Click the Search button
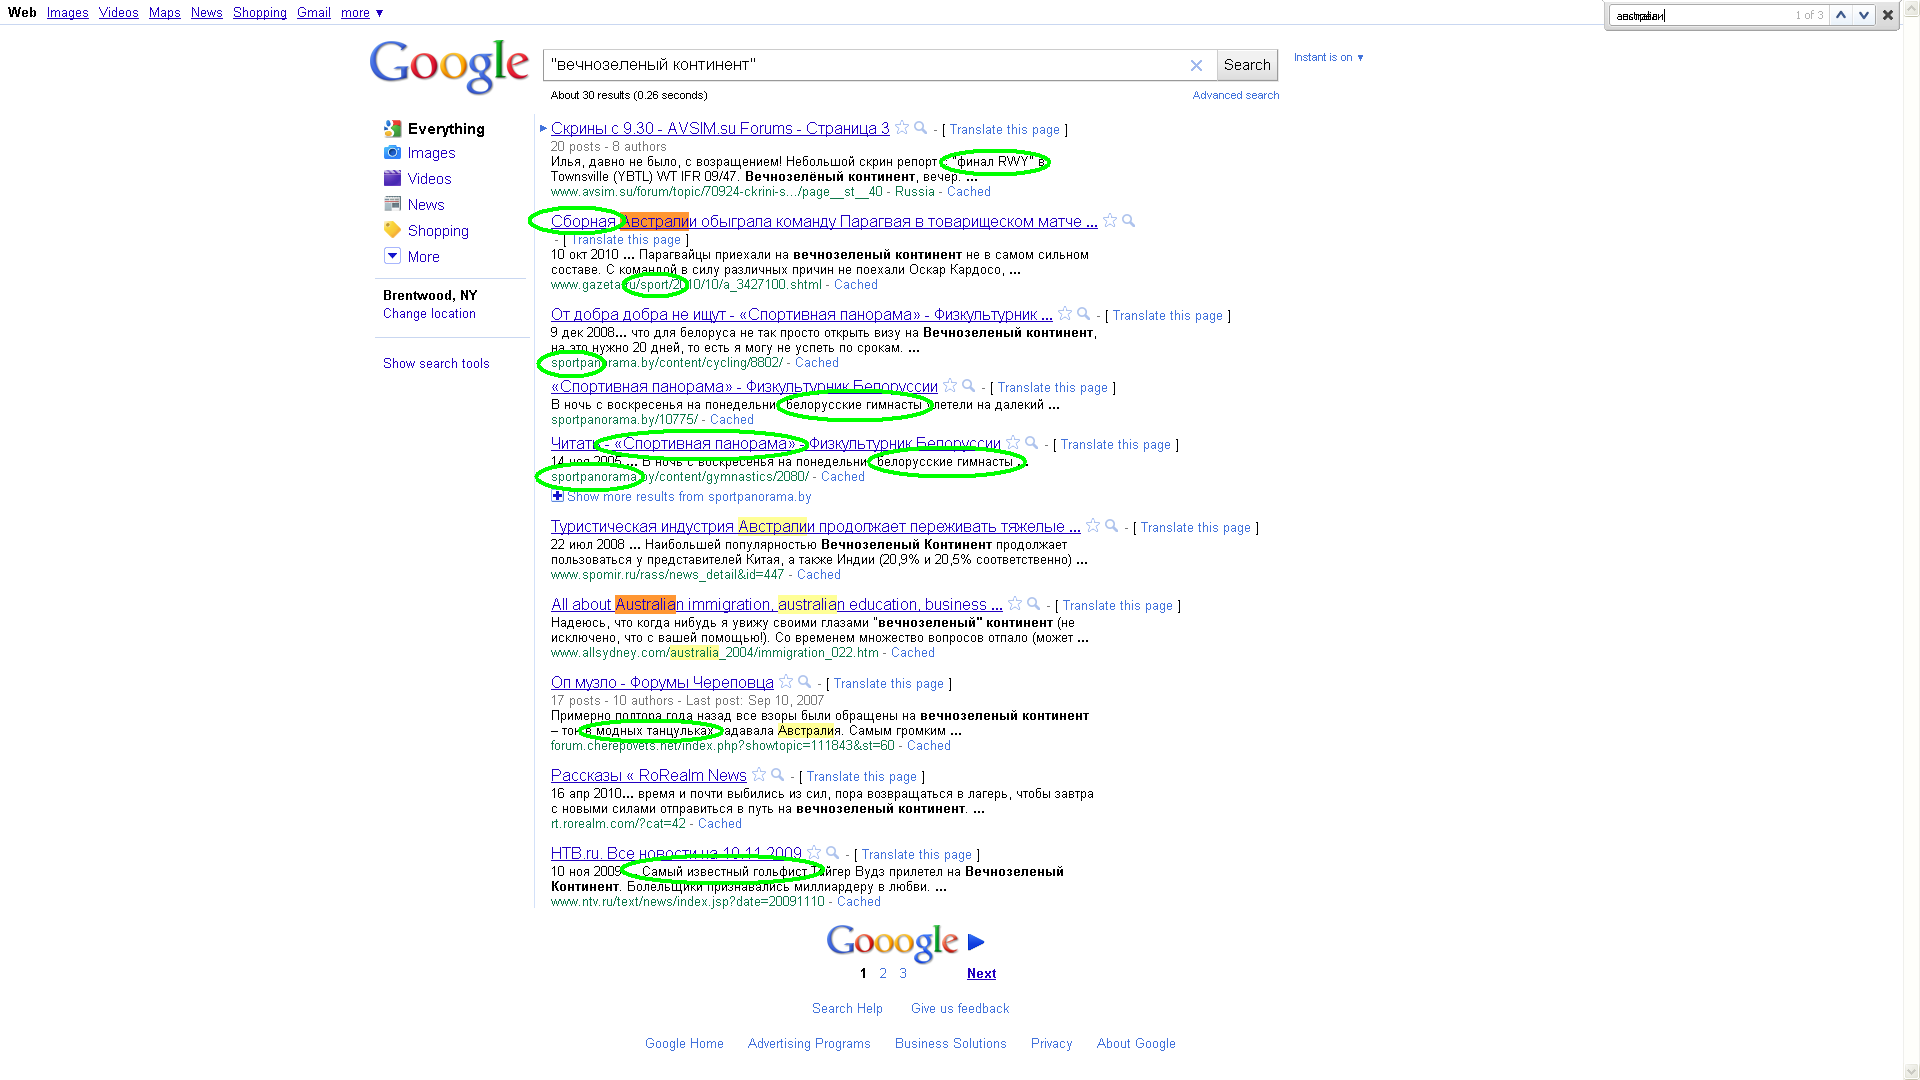Image resolution: width=1920 pixels, height=1080 pixels. click(1247, 65)
